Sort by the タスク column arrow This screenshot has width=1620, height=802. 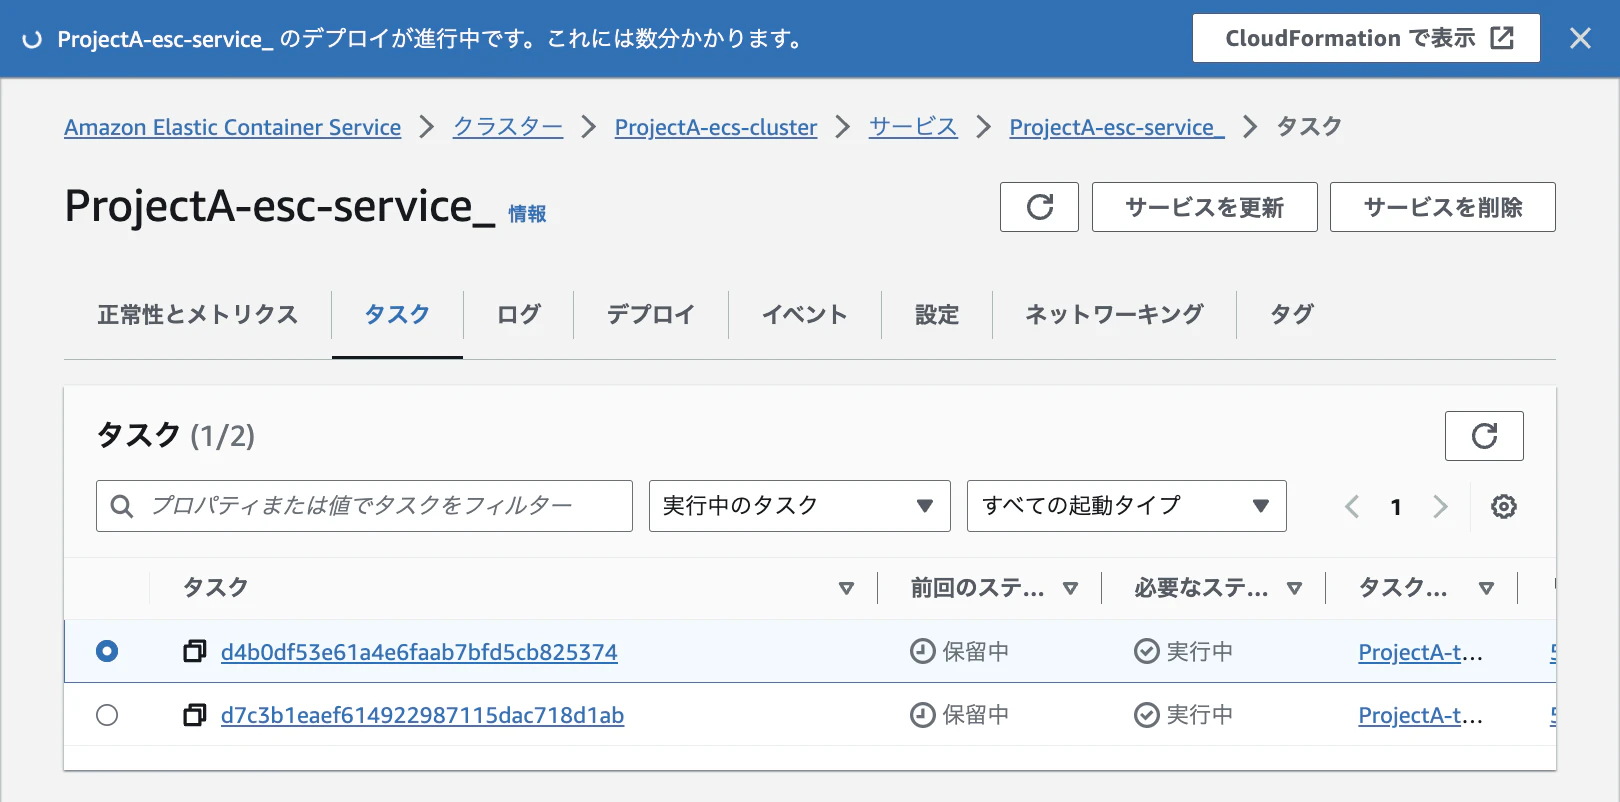coord(846,588)
